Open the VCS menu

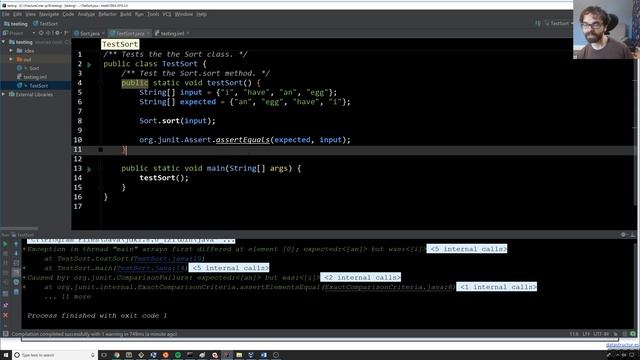pyautogui.click(x=167, y=14)
